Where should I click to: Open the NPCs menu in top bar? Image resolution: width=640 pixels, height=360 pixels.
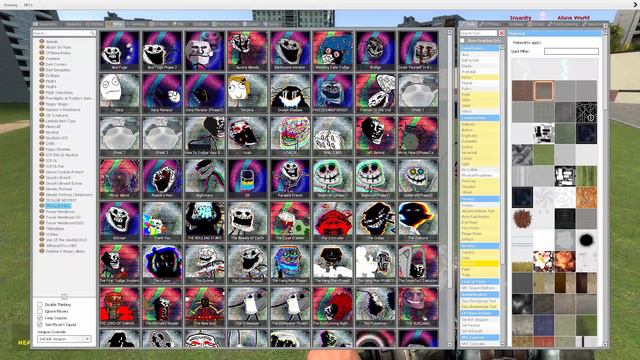pos(28,5)
